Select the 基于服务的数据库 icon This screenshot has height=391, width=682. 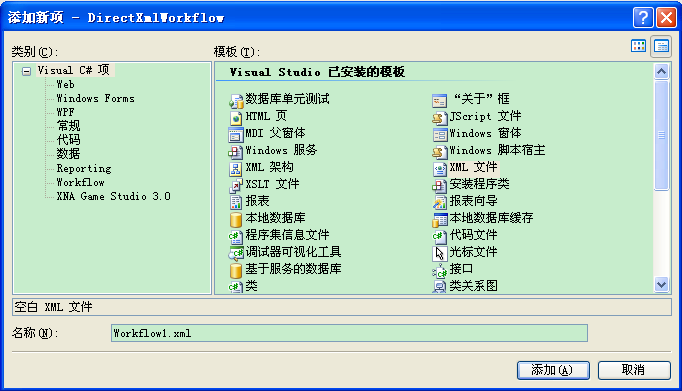236,270
